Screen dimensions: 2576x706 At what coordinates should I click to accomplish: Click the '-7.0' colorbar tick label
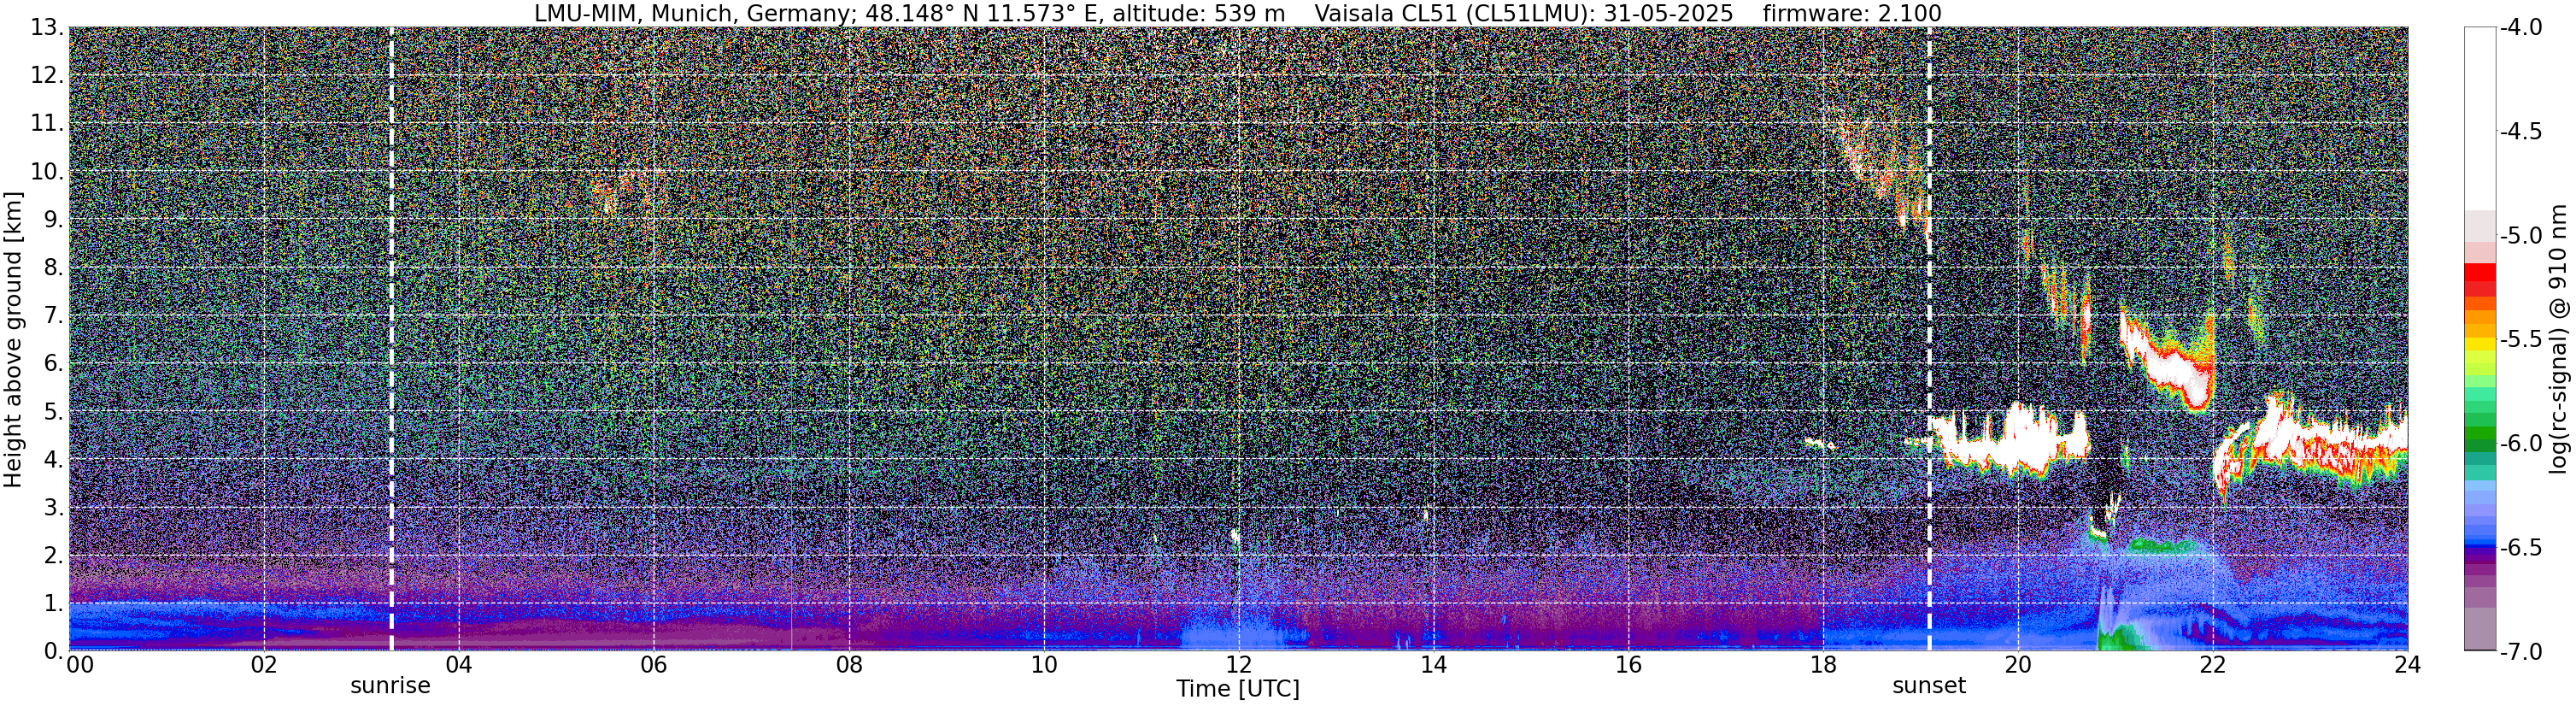(2521, 651)
